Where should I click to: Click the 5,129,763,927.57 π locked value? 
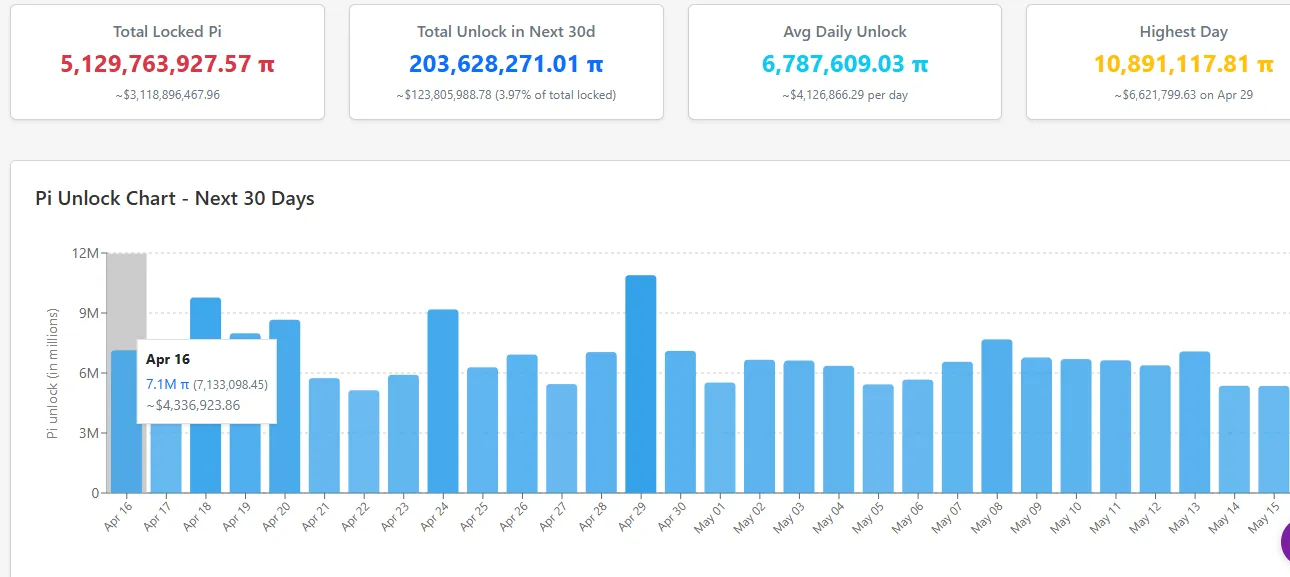(167, 64)
